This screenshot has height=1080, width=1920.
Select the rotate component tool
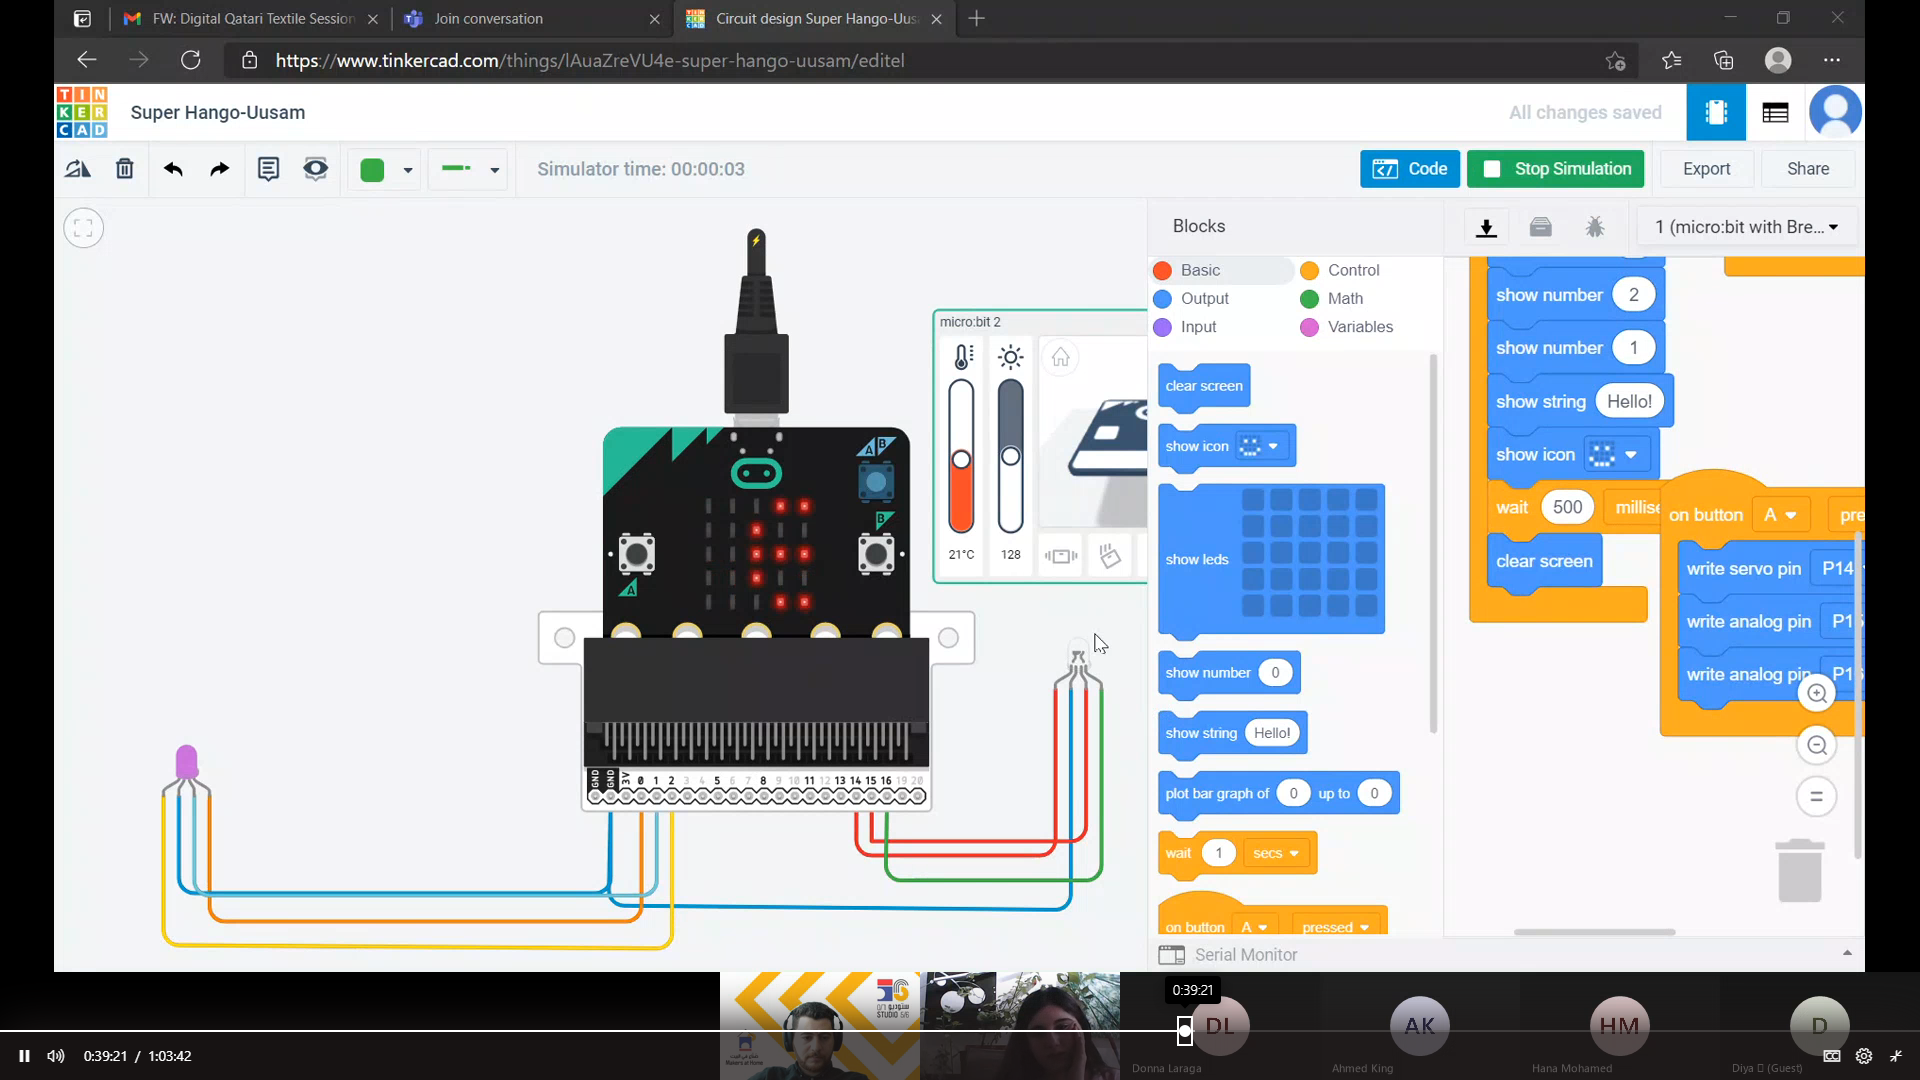pyautogui.click(x=78, y=169)
